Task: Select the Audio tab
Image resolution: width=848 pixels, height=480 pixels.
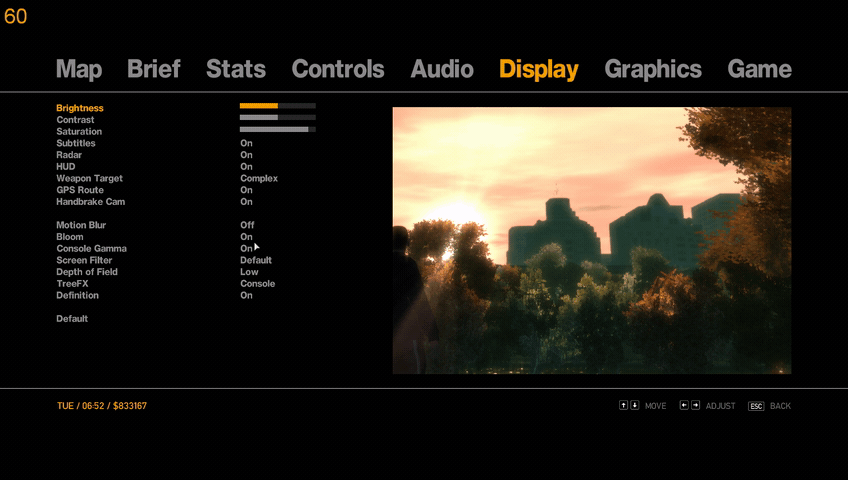Action: click(x=442, y=69)
